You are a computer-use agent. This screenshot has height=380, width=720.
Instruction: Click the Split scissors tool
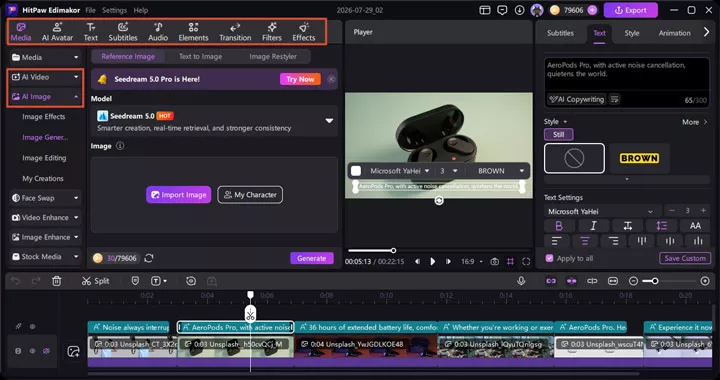[x=96, y=281]
